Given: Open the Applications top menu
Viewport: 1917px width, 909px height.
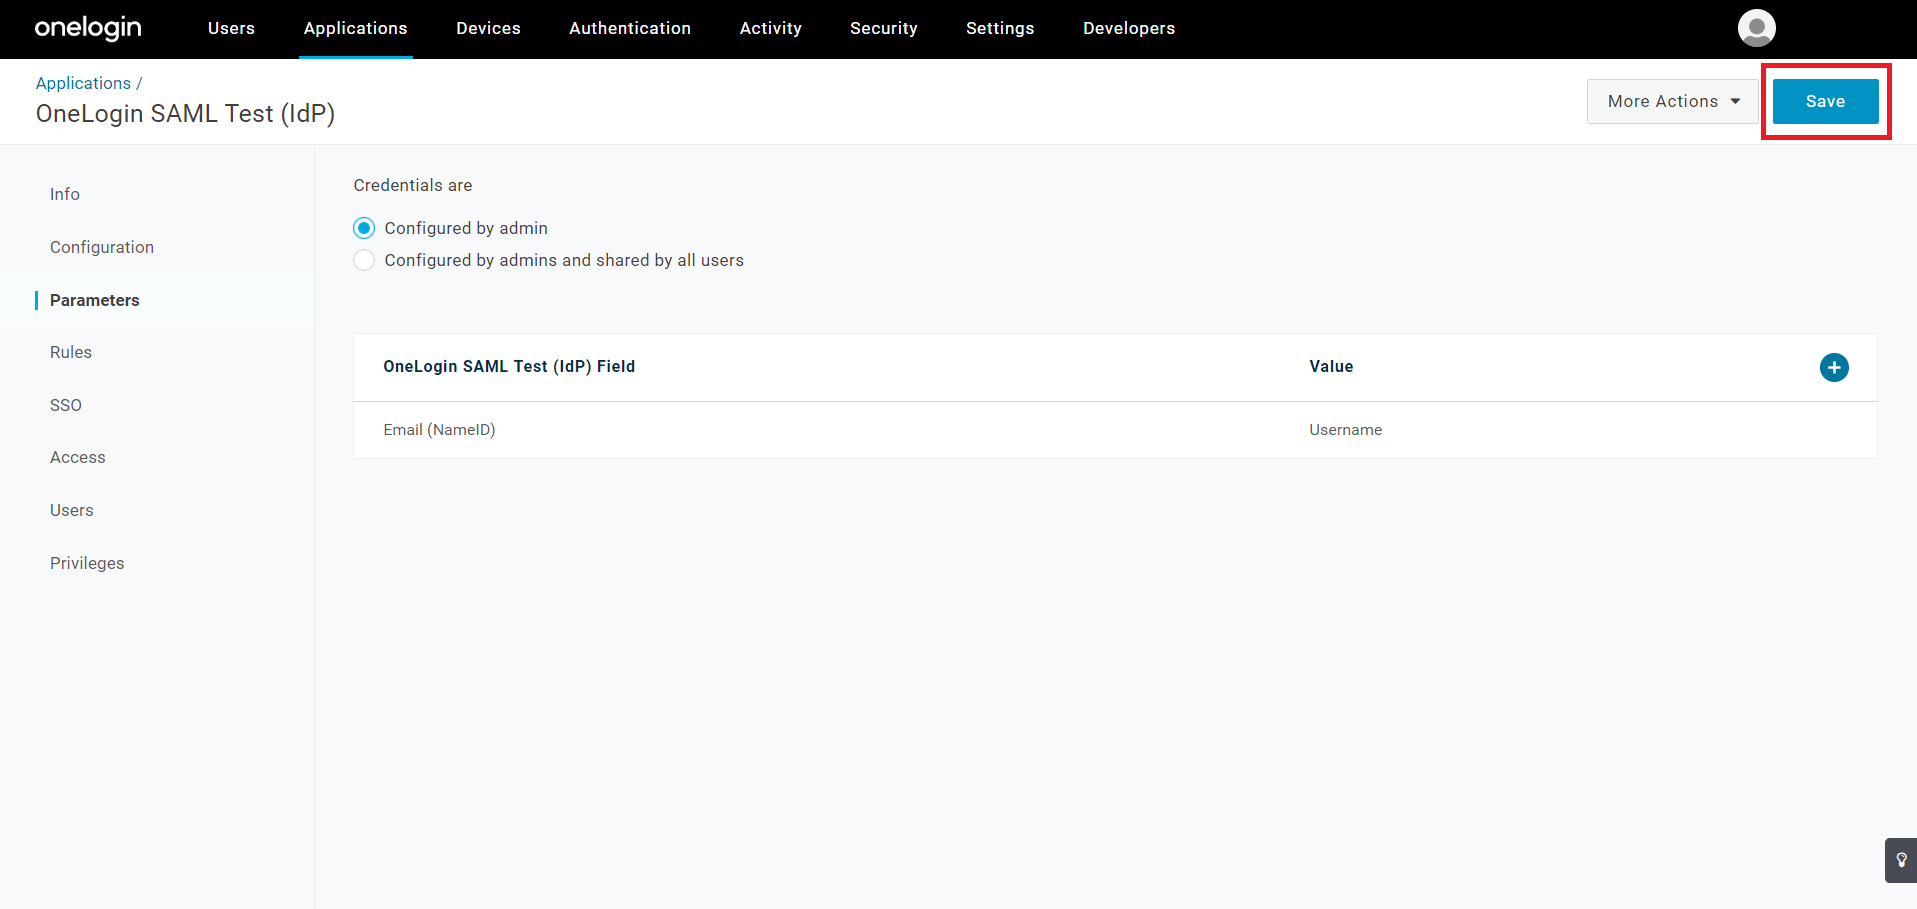Looking at the screenshot, I should (356, 28).
